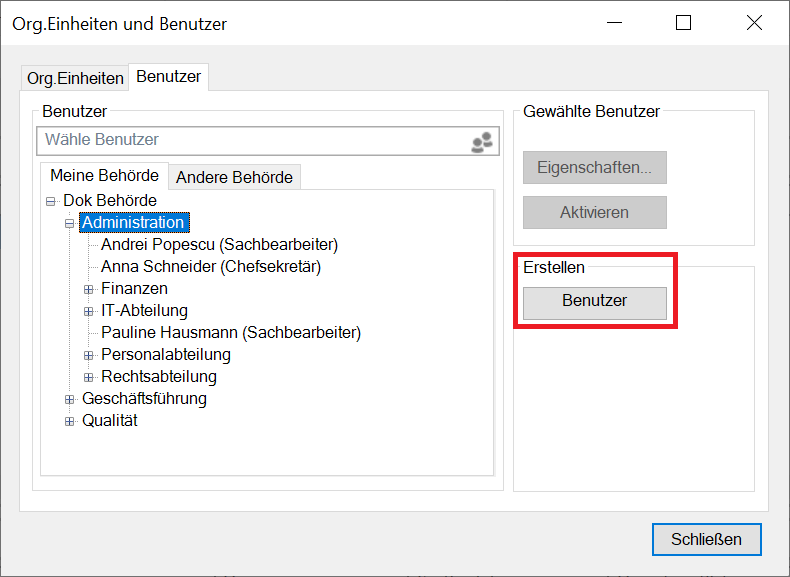Collapse the Administration tree node
Screen dimensions: 790x577
(x=70, y=223)
